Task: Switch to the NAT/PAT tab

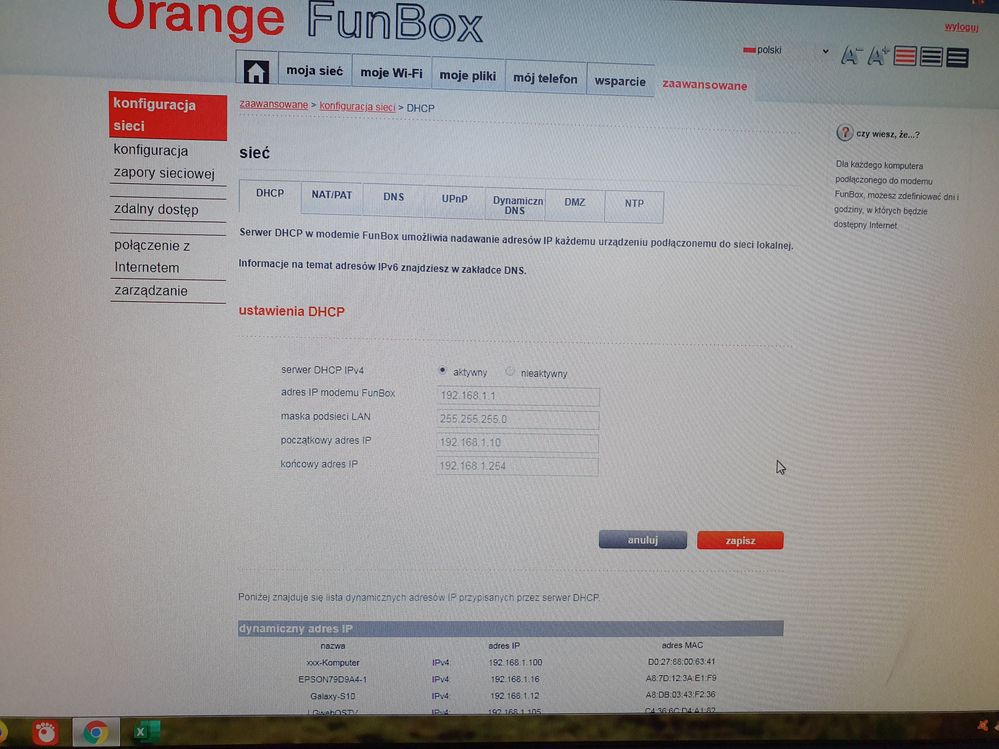Action: 331,197
